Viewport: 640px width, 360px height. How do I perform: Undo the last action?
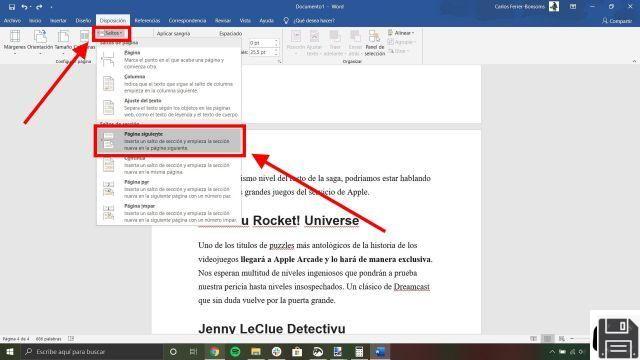pyautogui.click(x=24, y=7)
